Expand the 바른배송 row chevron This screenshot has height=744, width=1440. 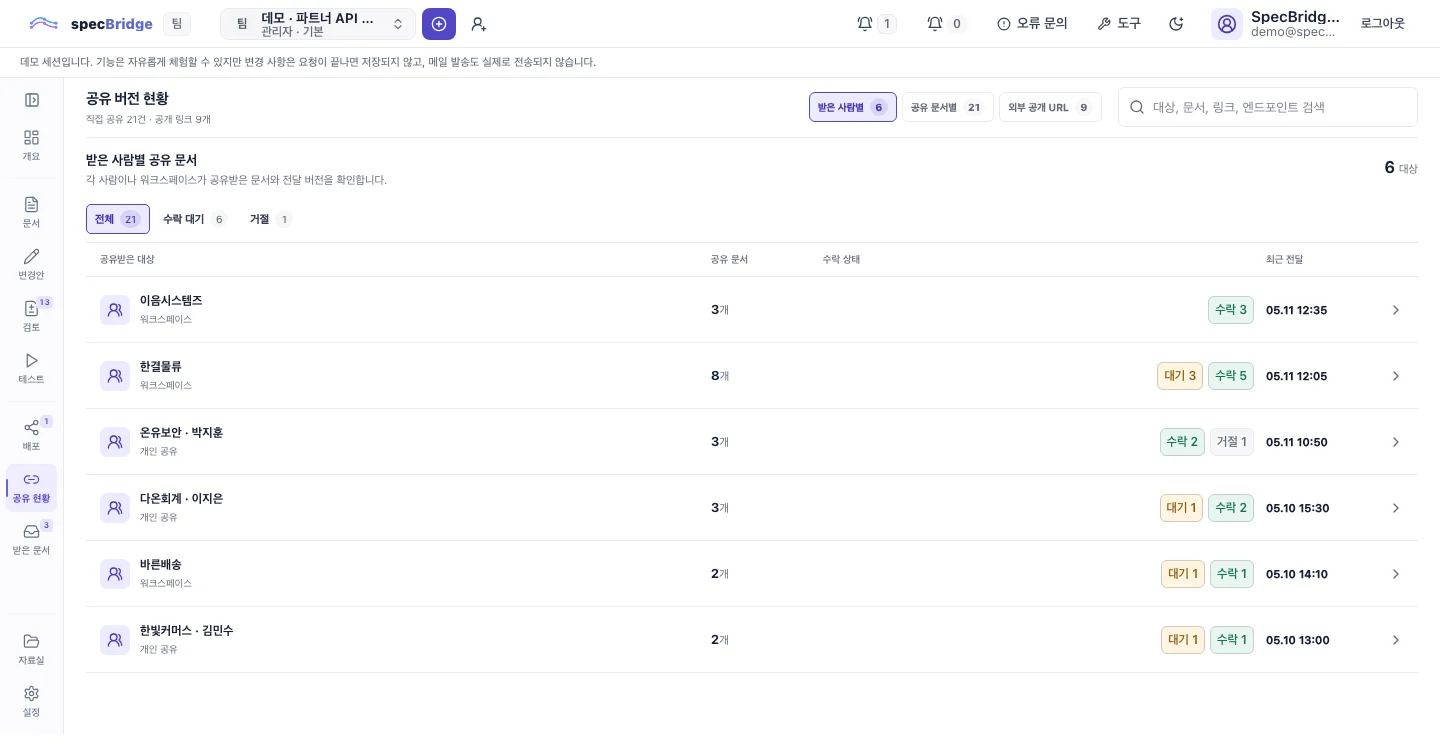click(x=1396, y=574)
